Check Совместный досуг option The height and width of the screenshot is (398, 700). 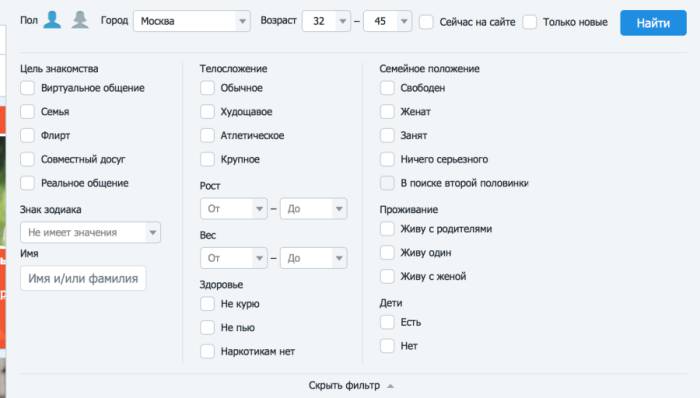(x=27, y=159)
